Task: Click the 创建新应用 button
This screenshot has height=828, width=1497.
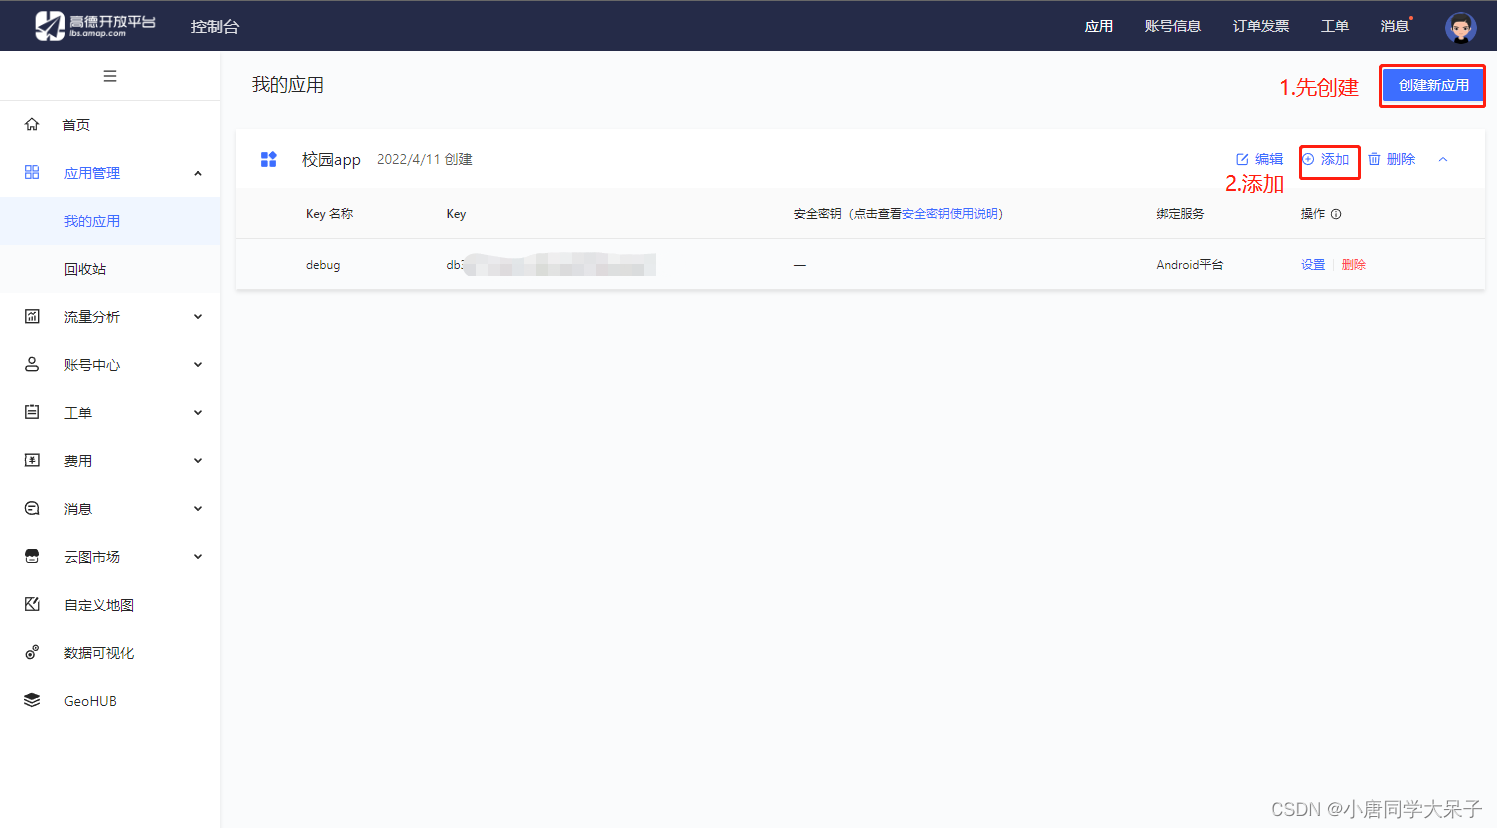Action: 1432,85
